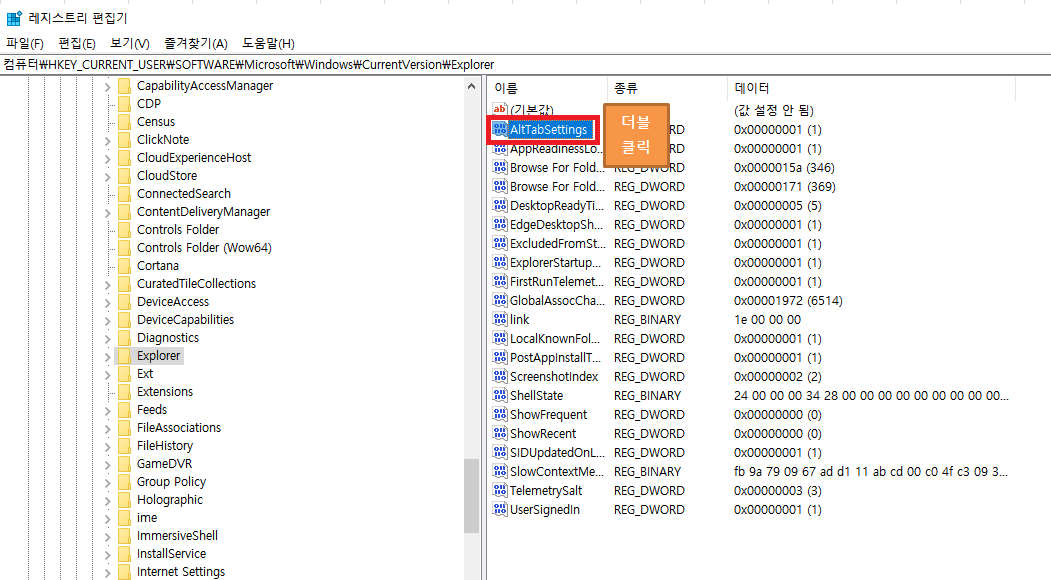Click the (기본값) string value icon
The height and width of the screenshot is (580, 1051).
[499, 109]
